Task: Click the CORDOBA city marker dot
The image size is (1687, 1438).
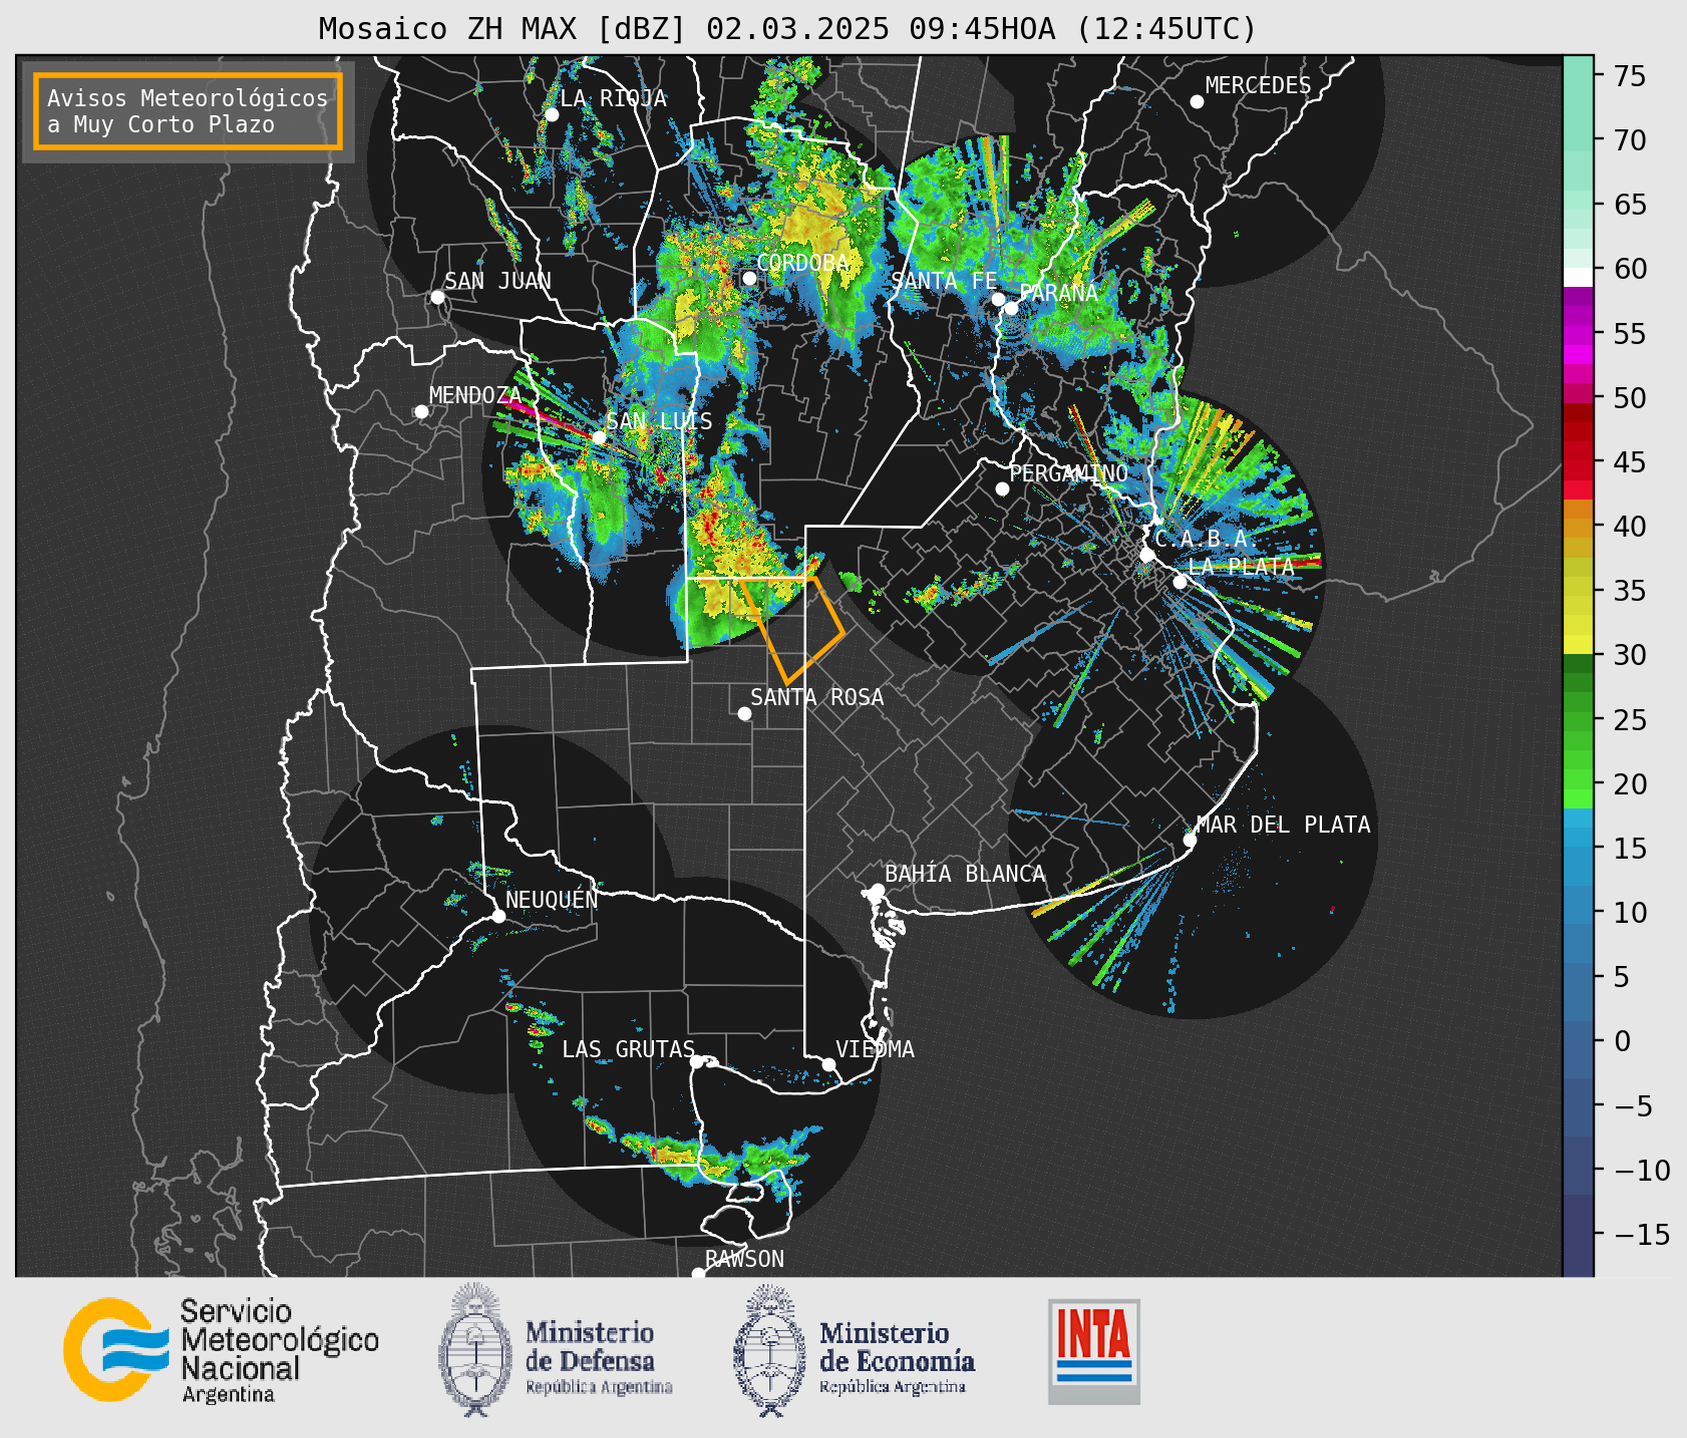Action: pos(749,278)
